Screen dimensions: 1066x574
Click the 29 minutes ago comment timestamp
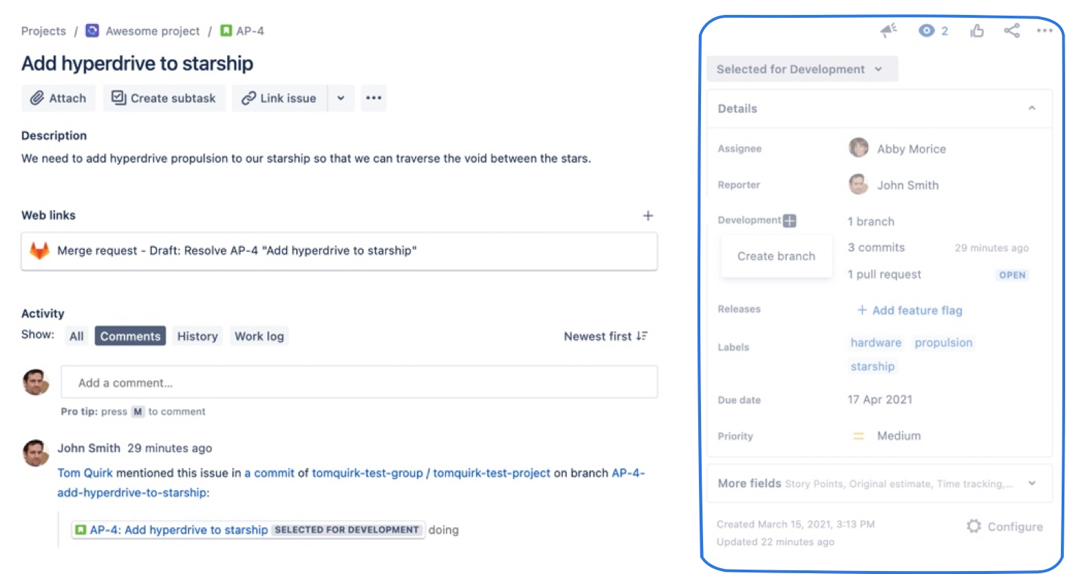tap(170, 448)
